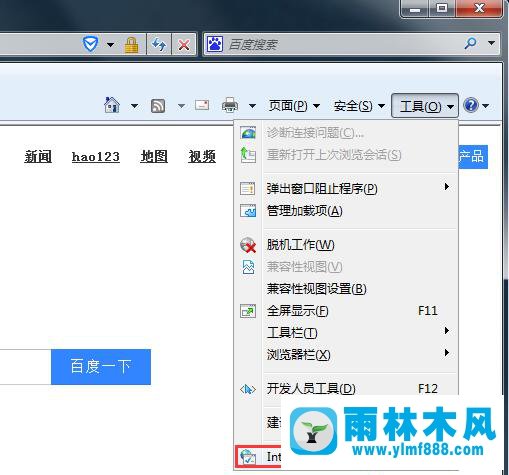Open the 页面(P) menu
The height and width of the screenshot is (475, 509).
(x=294, y=106)
